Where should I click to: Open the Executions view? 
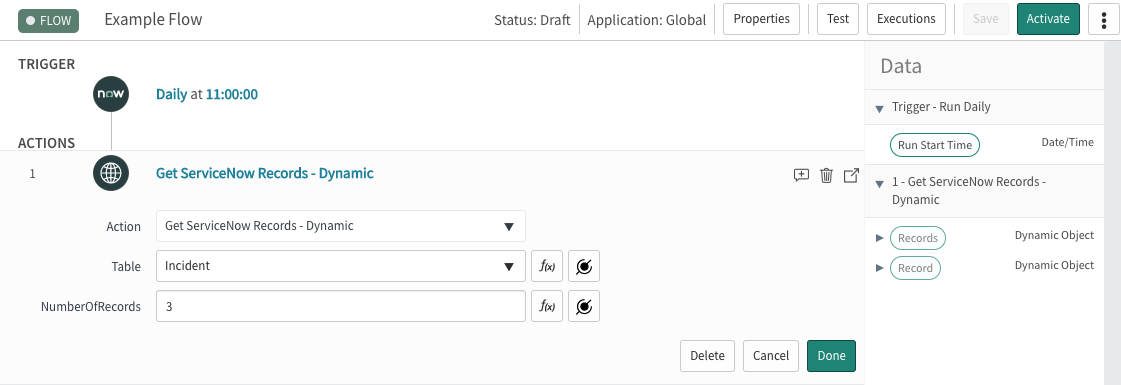pyautogui.click(x=907, y=19)
